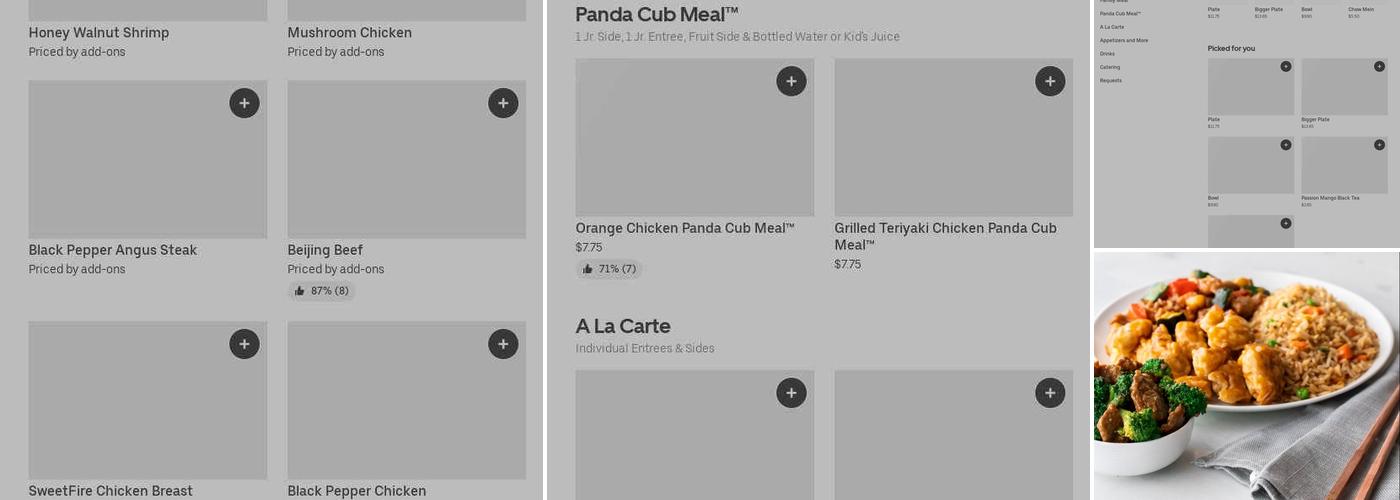Add Orange Chicken Panda Cub Meal

[x=791, y=81]
